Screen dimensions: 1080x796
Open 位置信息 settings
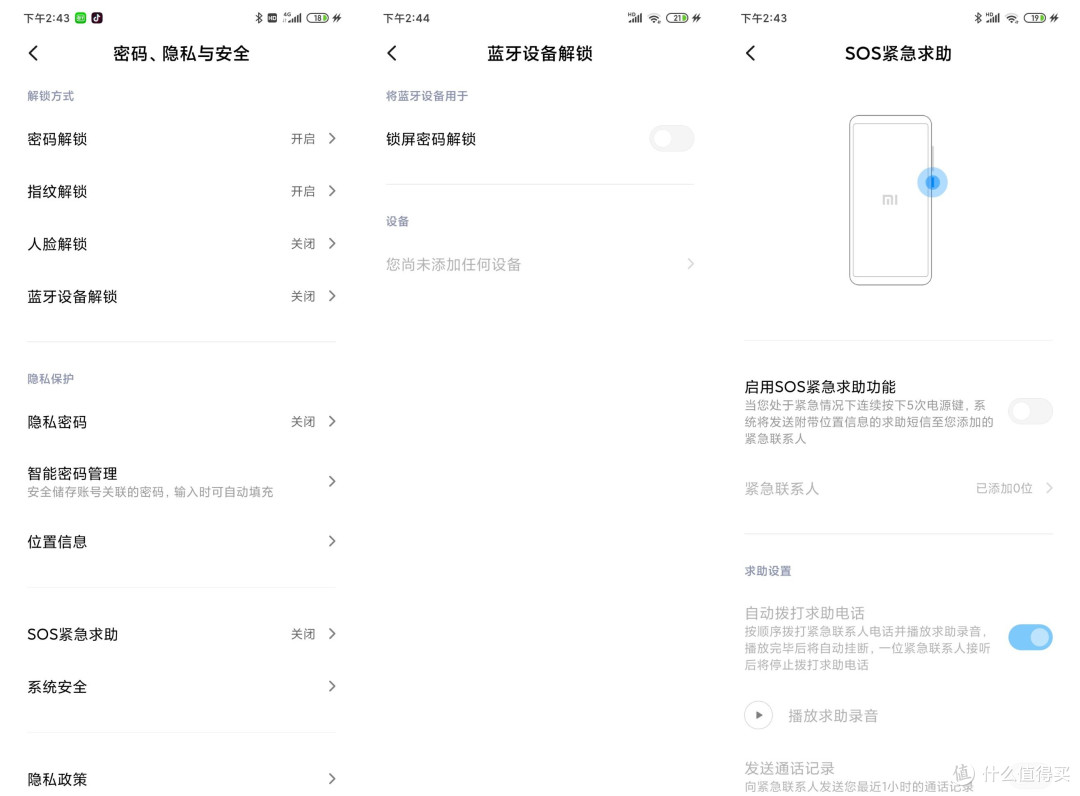click(182, 541)
